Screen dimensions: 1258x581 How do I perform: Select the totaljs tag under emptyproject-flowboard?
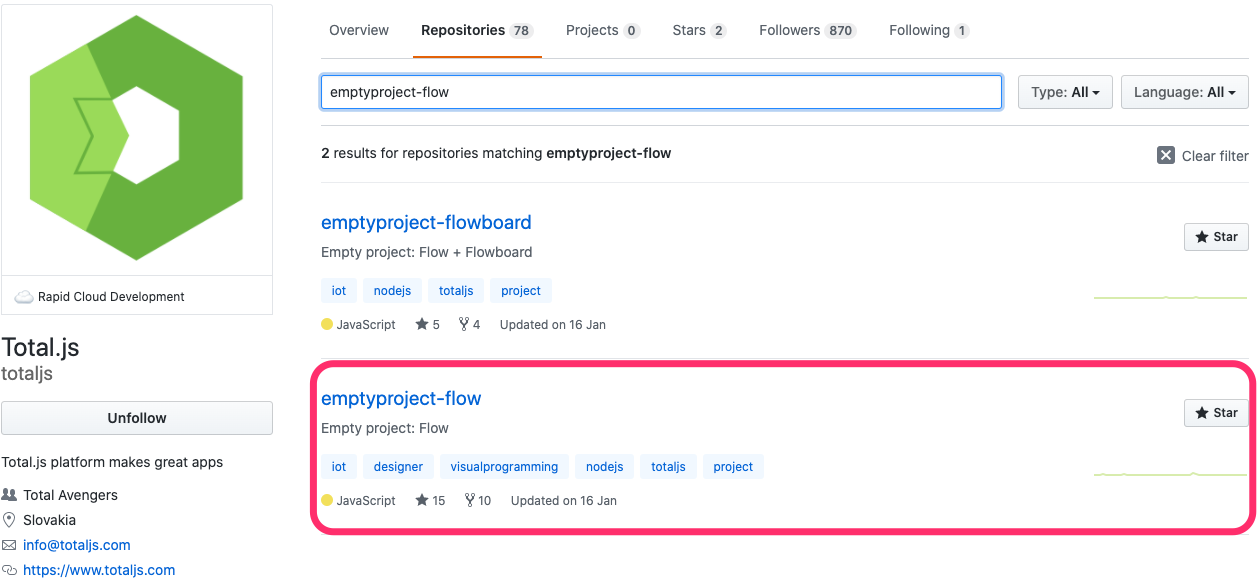click(x=456, y=291)
